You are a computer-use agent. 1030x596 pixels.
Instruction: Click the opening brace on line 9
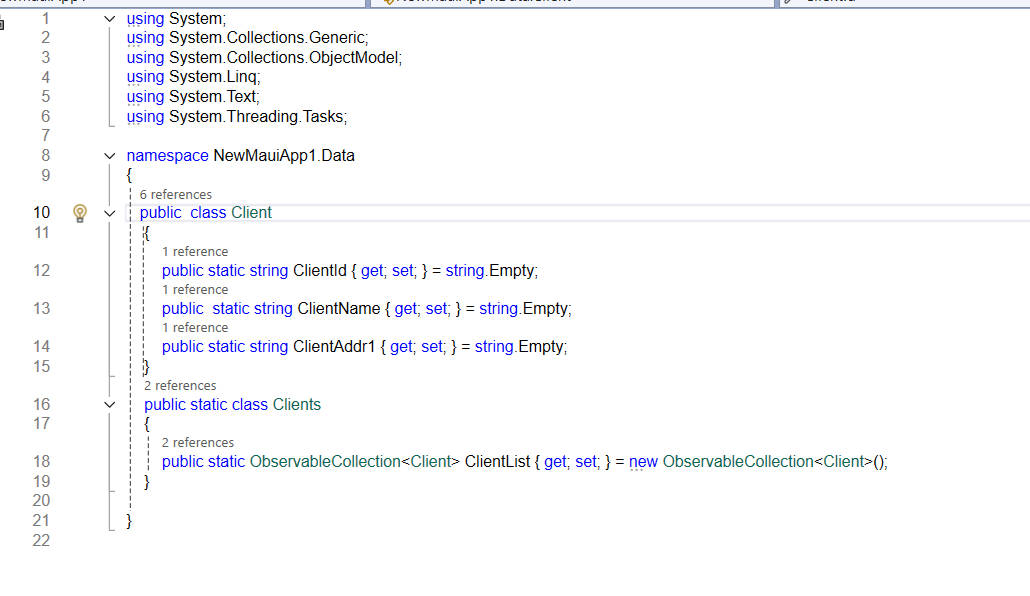pyautogui.click(x=129, y=175)
